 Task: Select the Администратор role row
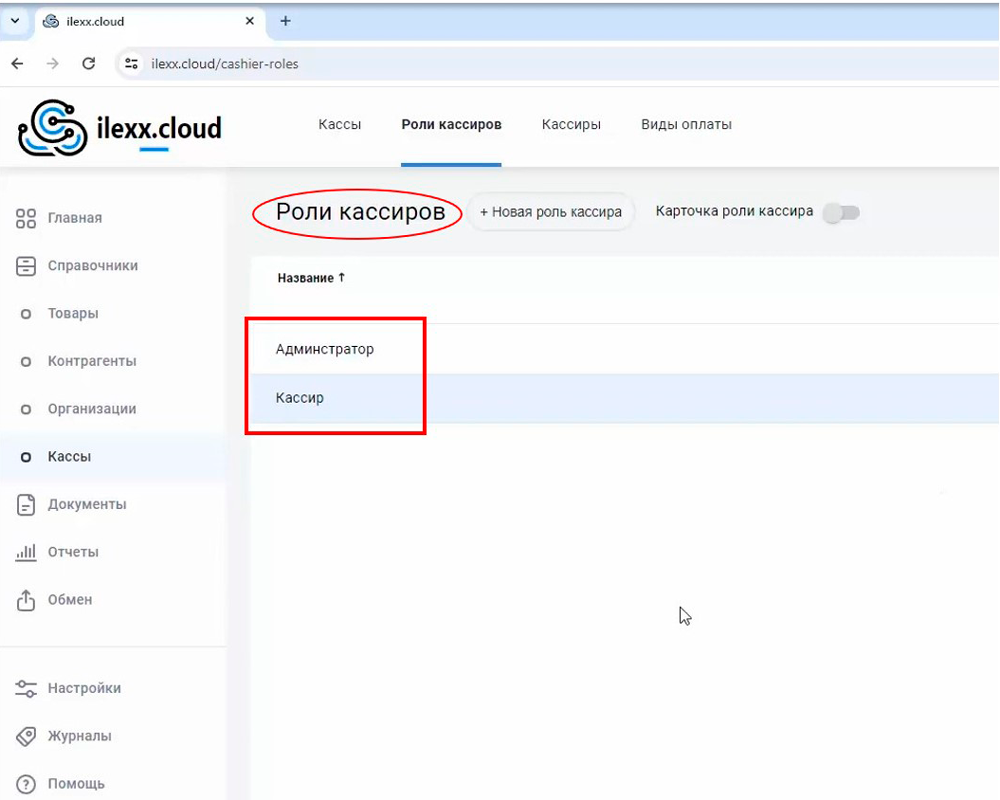click(325, 350)
